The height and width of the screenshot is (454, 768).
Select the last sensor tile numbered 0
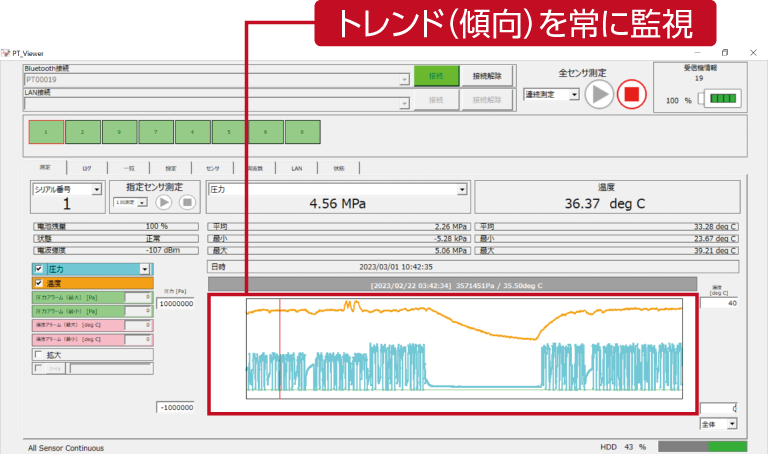point(302,131)
